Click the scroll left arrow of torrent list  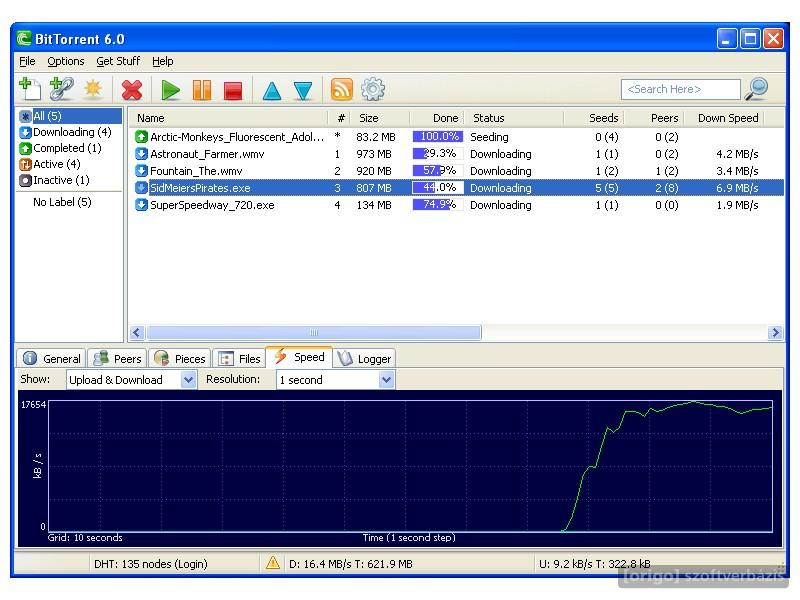click(136, 333)
